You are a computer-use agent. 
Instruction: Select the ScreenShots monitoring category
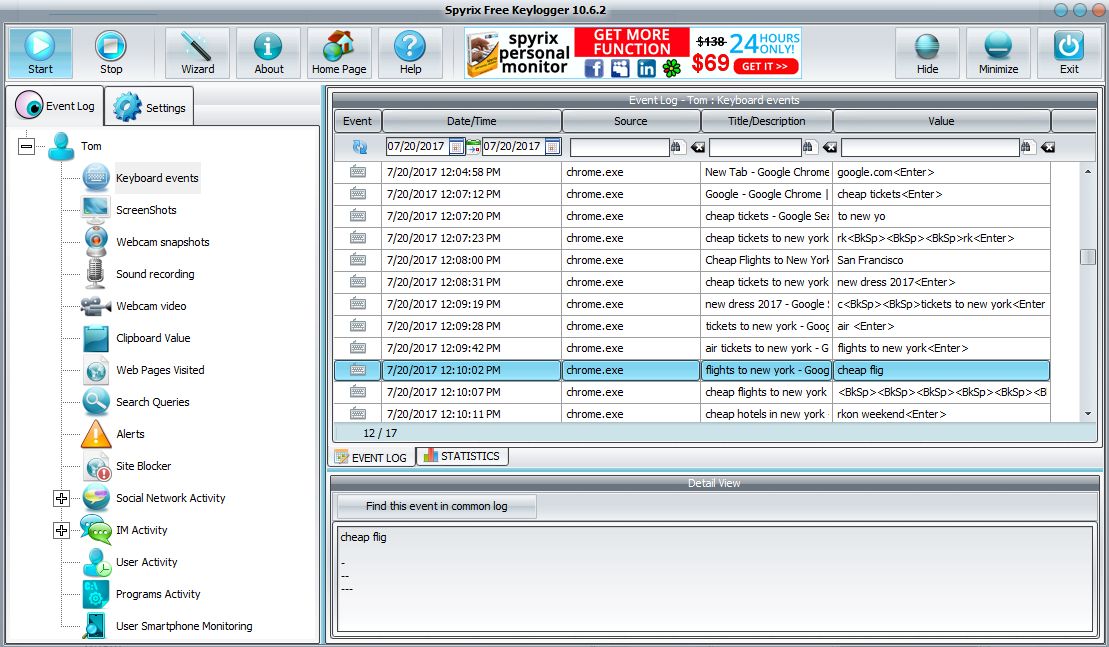click(x=148, y=209)
